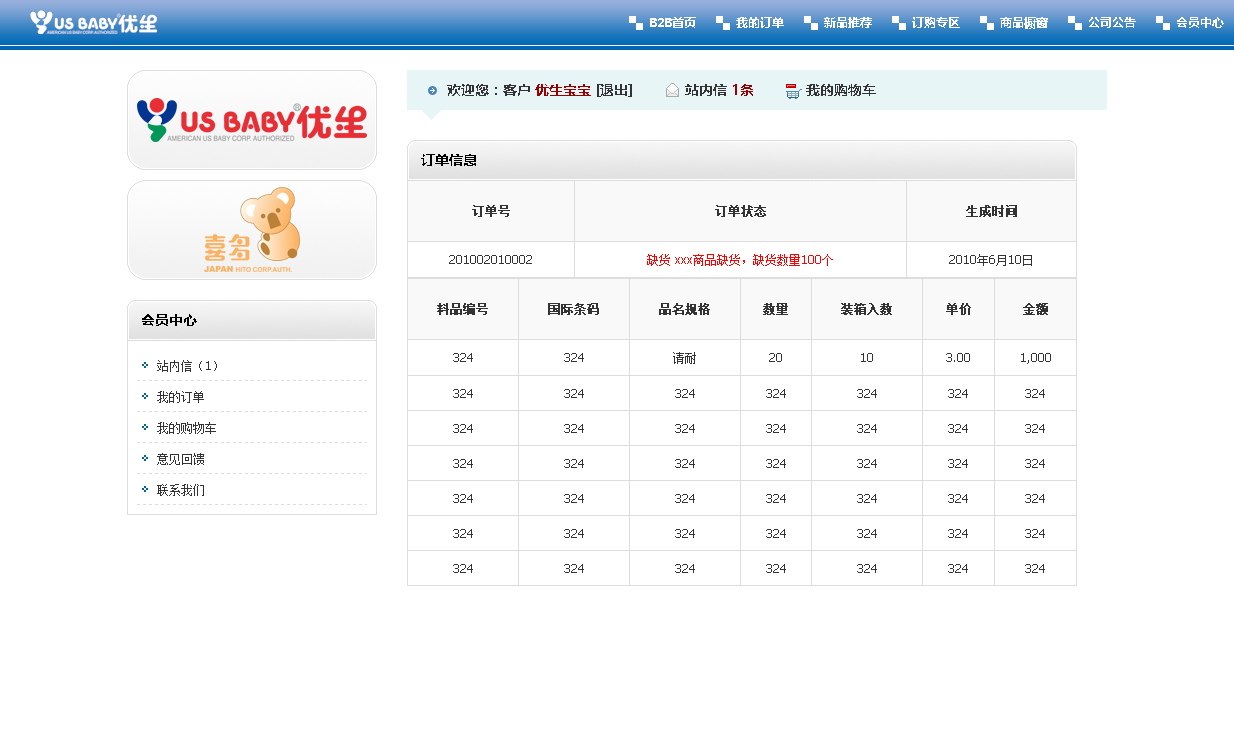Click the arrow icon before 欢迎您
This screenshot has width=1234, height=734.
coord(432,90)
